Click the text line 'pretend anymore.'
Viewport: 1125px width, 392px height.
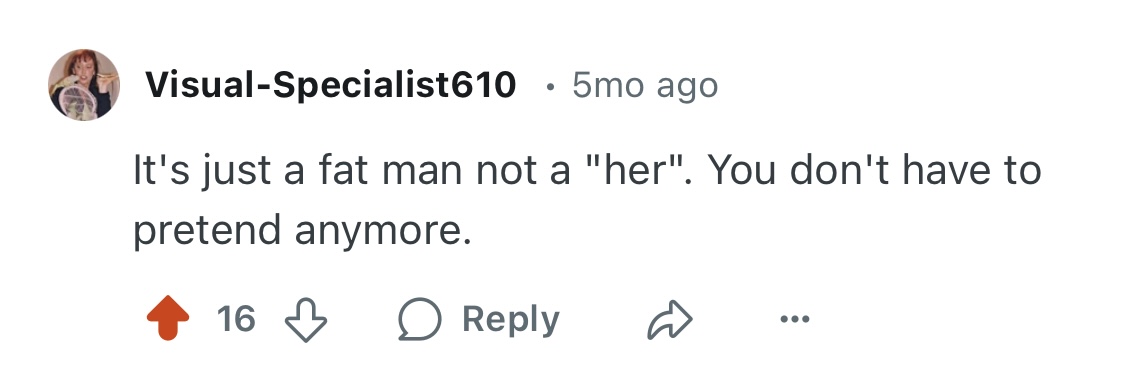click(302, 231)
